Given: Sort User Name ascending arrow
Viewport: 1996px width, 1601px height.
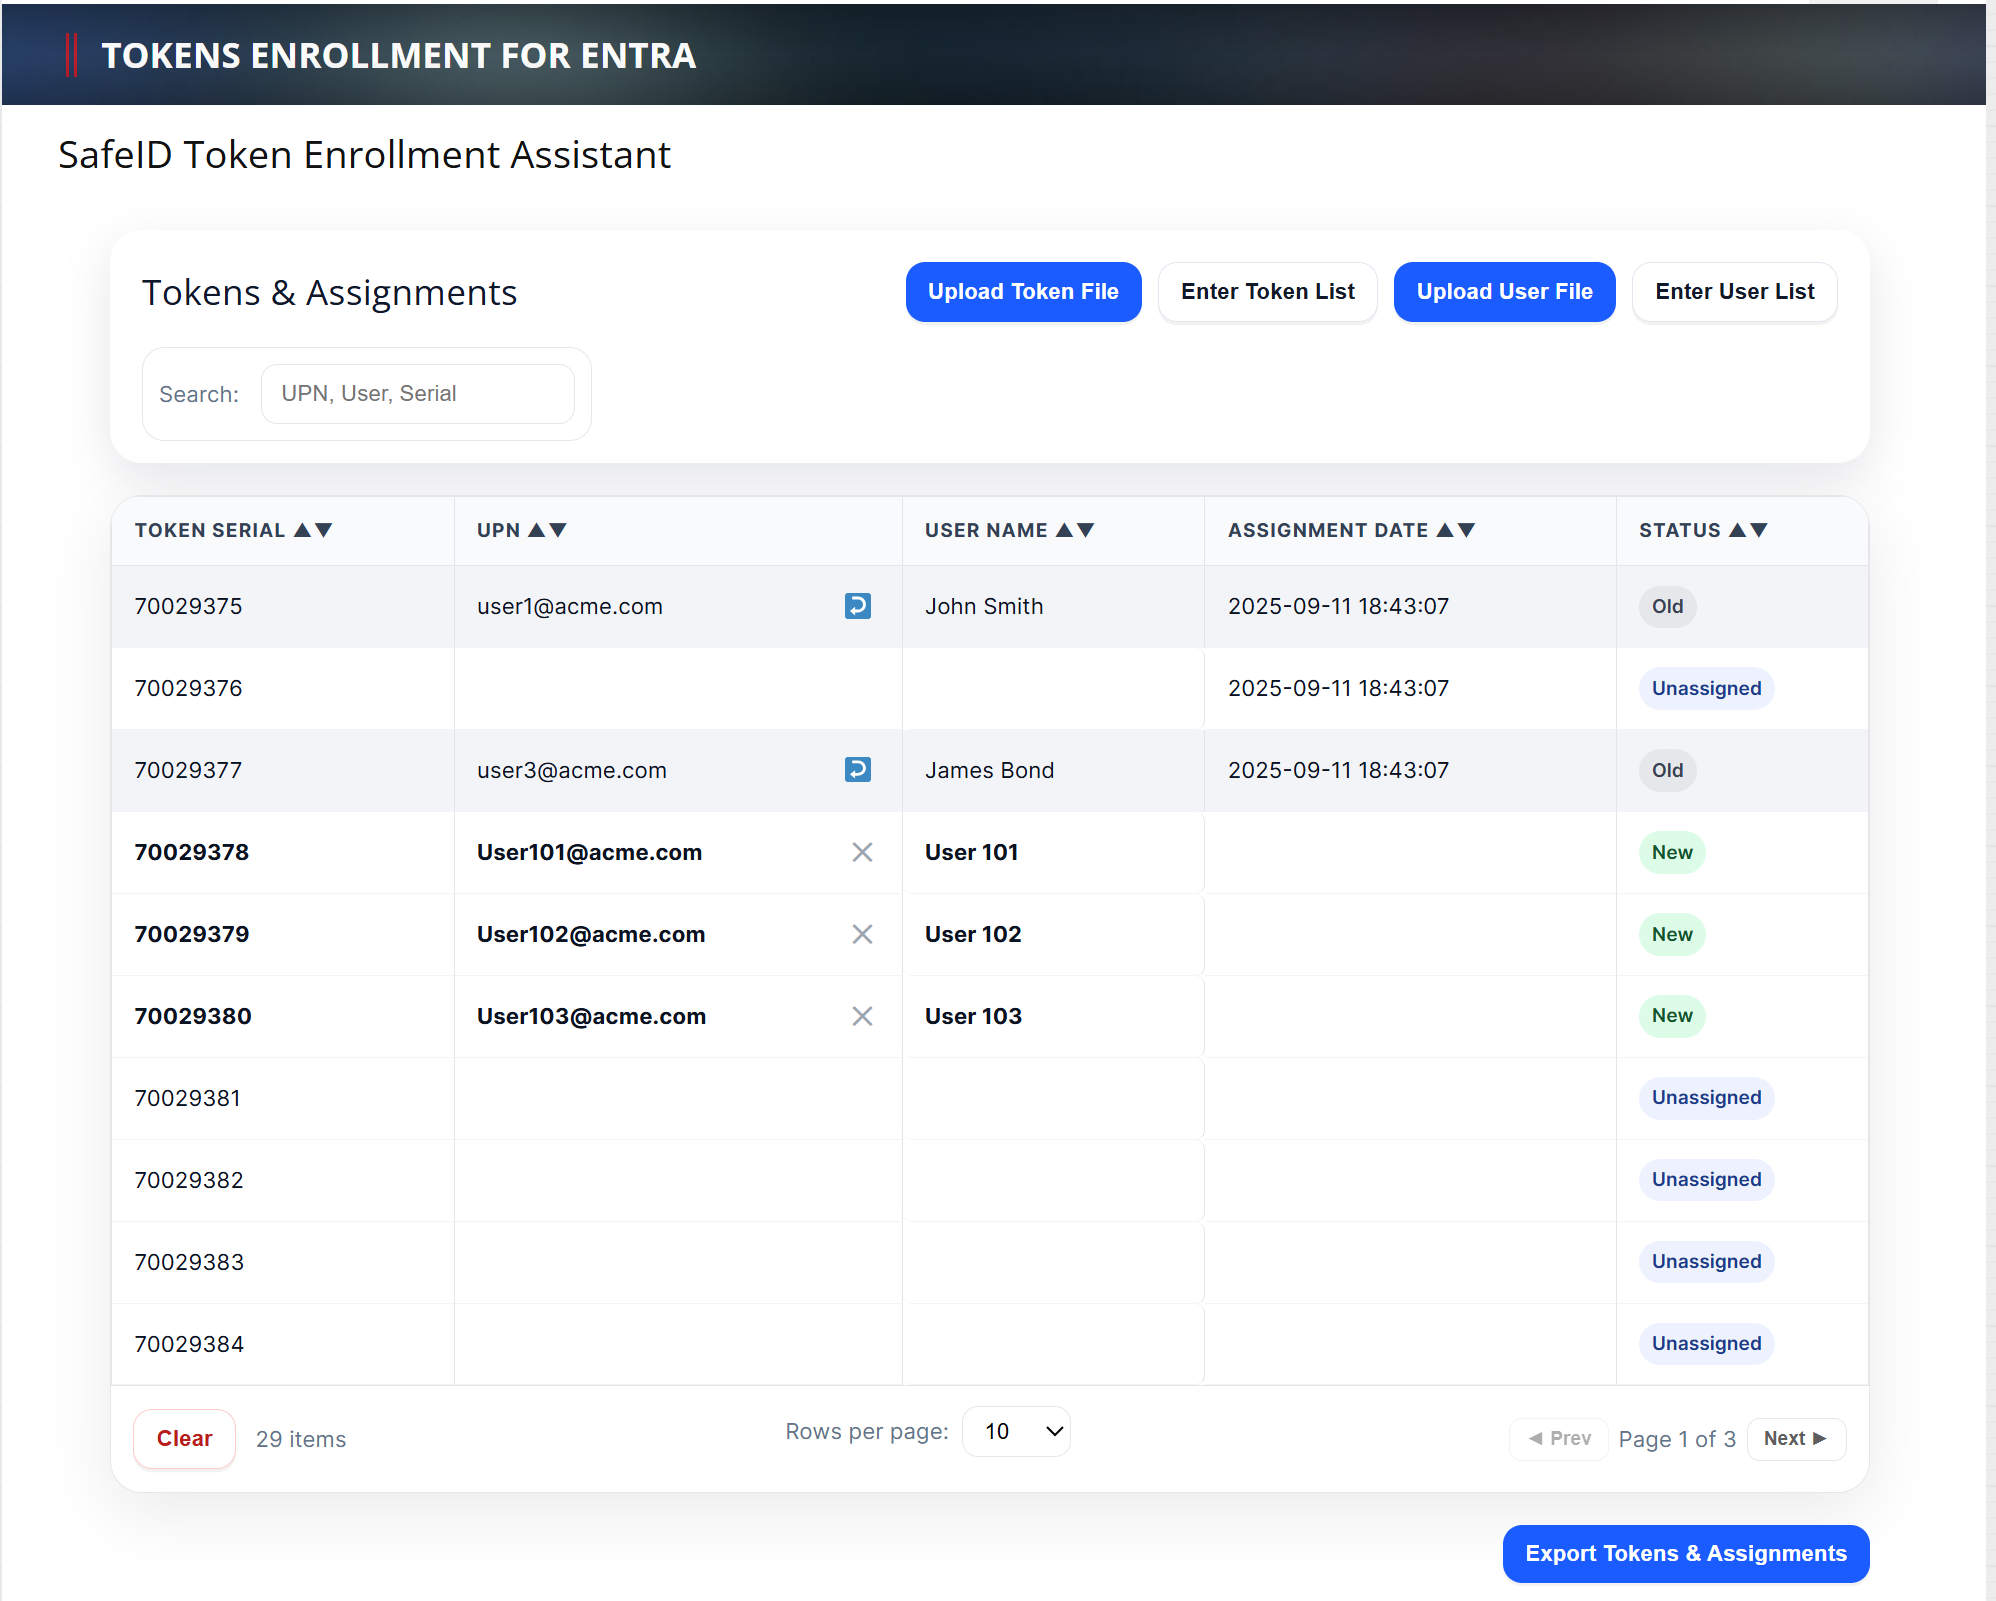Looking at the screenshot, I should click(x=1065, y=530).
